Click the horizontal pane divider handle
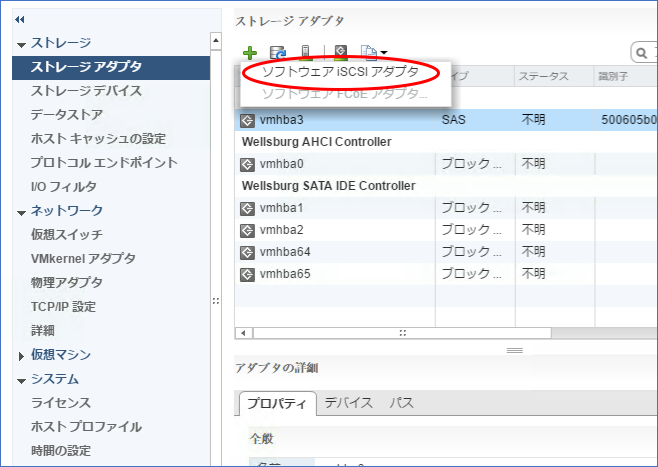This screenshot has width=658, height=467. click(x=514, y=350)
